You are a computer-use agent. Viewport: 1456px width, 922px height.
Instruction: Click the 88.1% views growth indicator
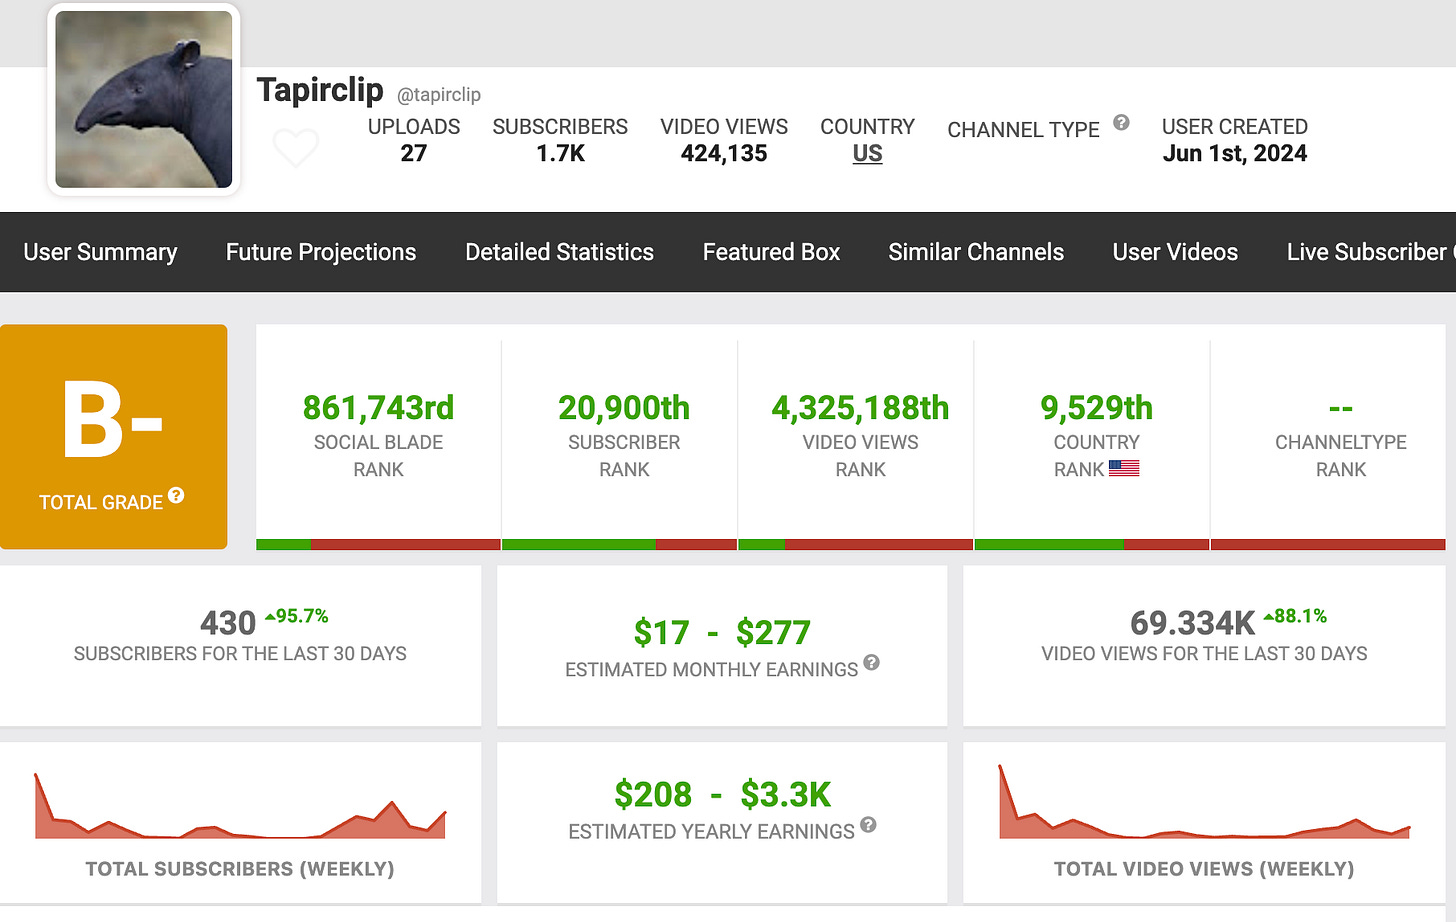click(1295, 616)
